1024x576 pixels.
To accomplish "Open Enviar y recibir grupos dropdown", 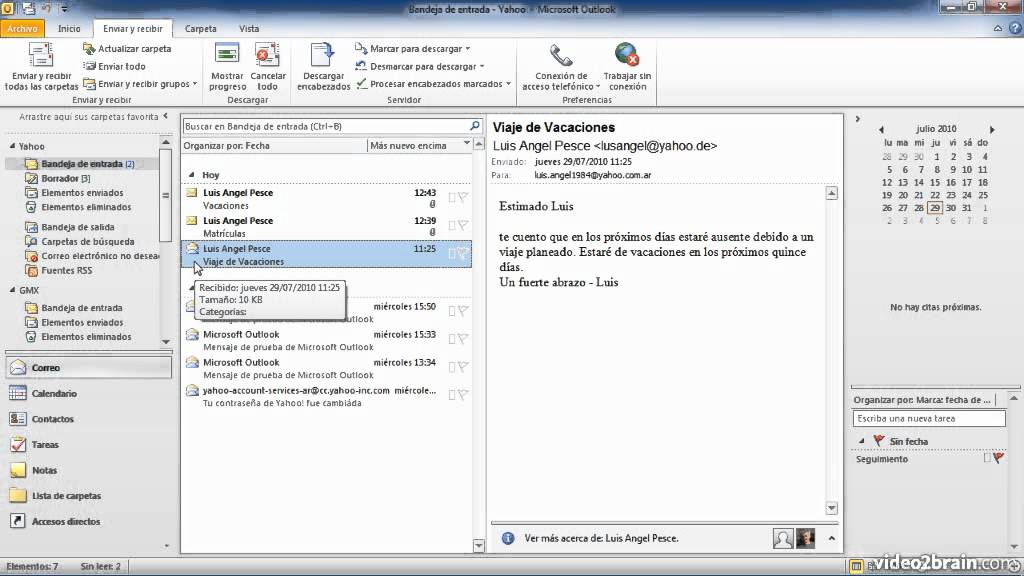I will (x=140, y=84).
